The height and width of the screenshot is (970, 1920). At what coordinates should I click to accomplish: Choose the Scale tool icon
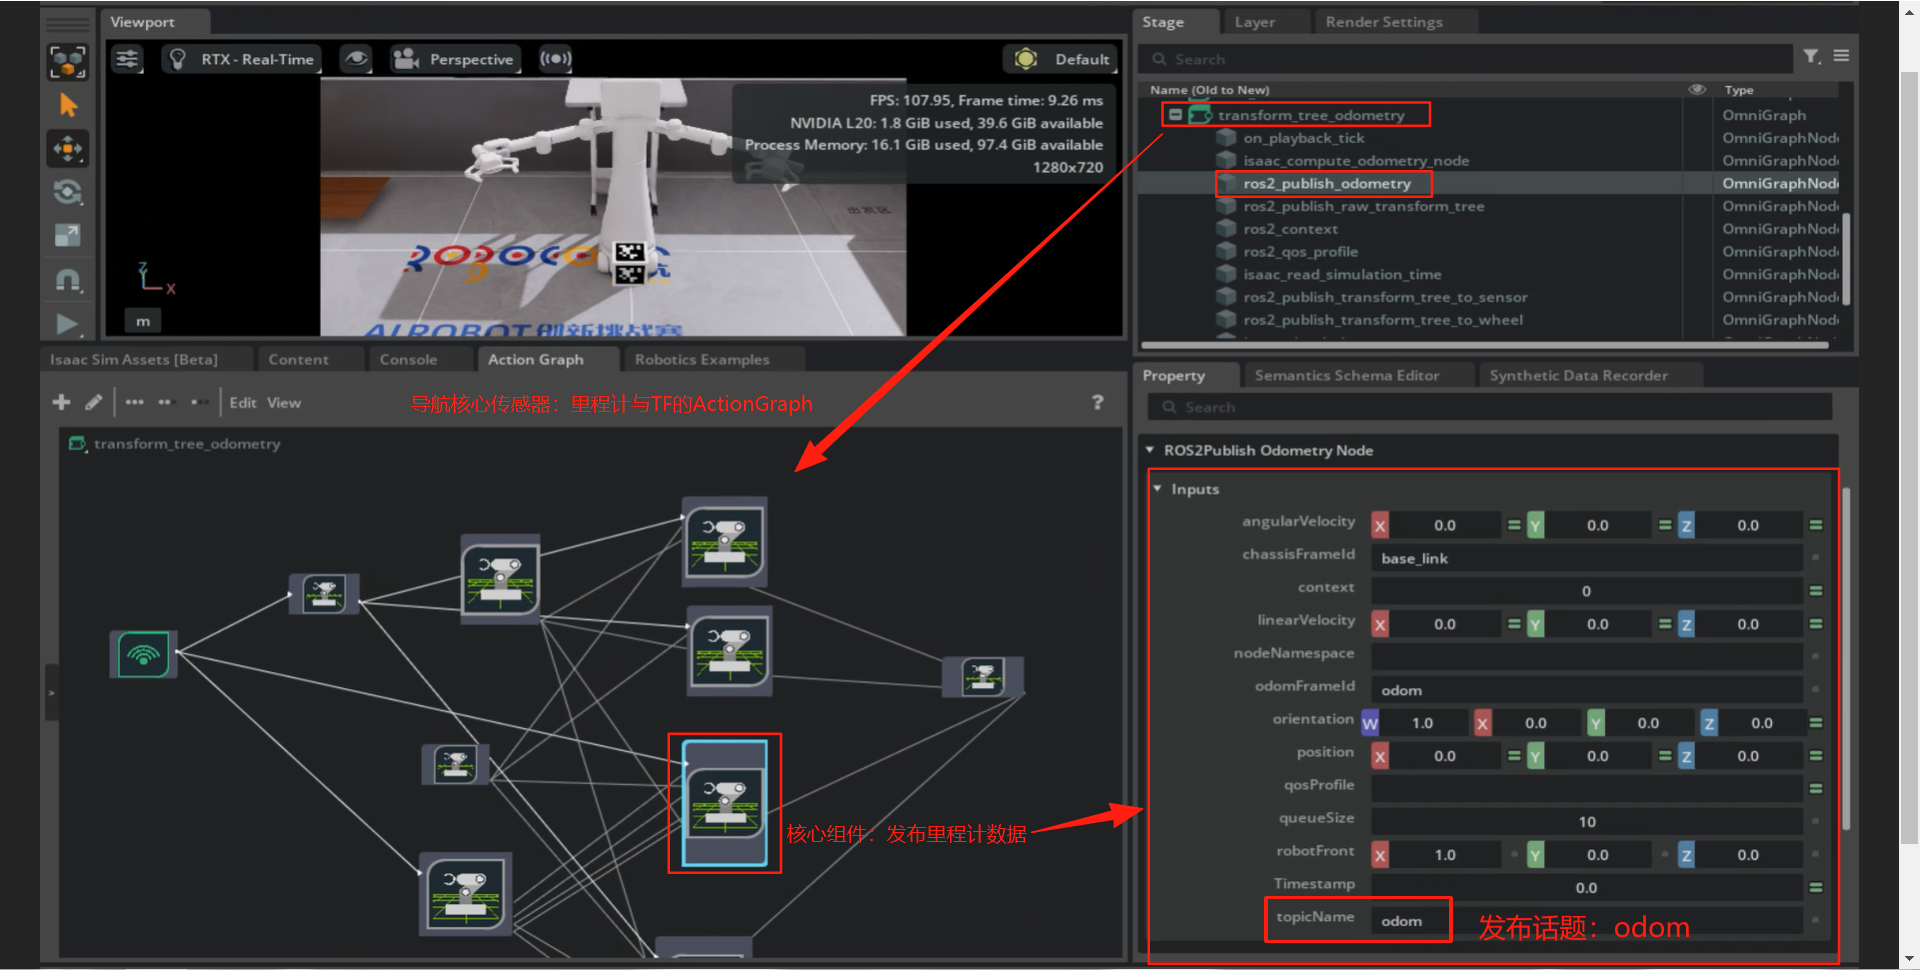pos(68,236)
